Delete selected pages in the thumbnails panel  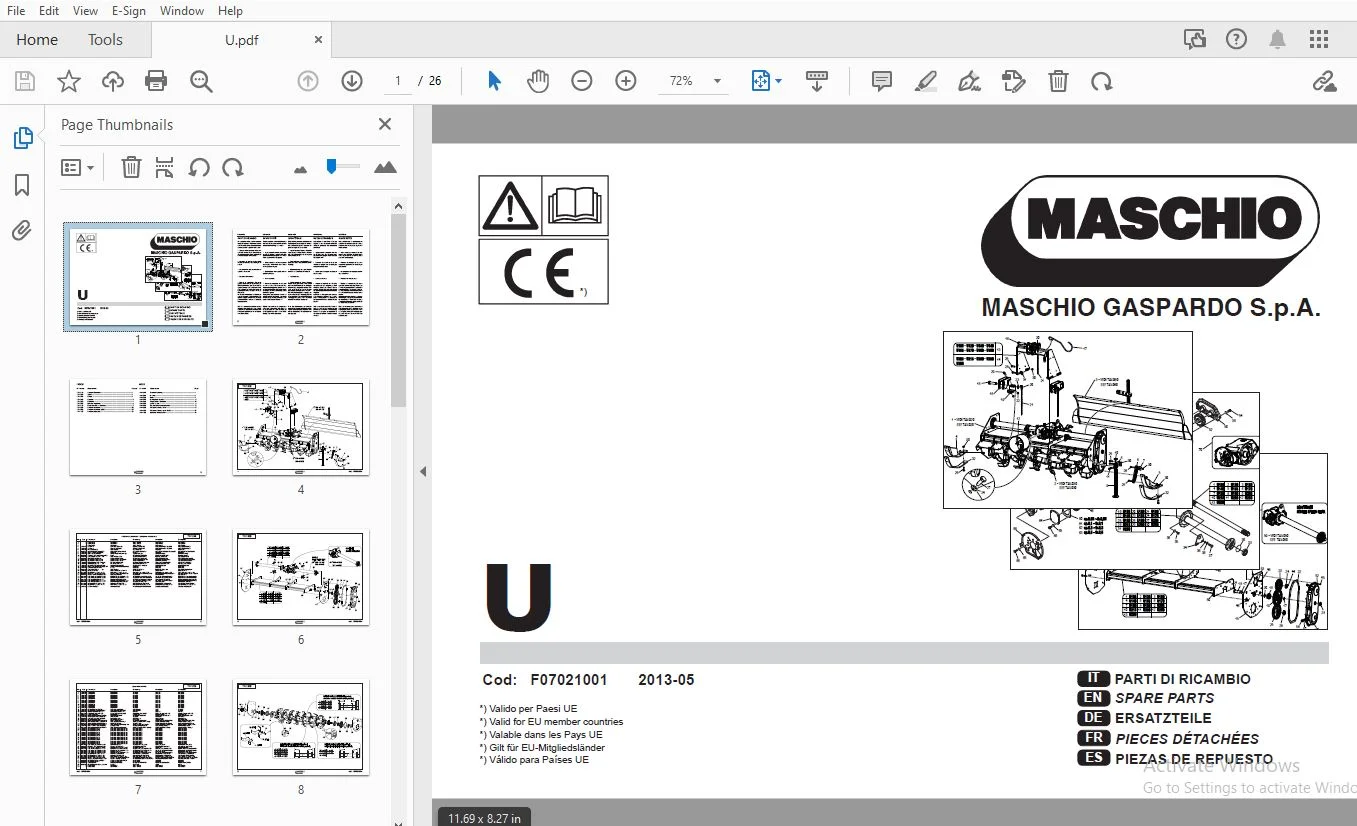tap(131, 168)
